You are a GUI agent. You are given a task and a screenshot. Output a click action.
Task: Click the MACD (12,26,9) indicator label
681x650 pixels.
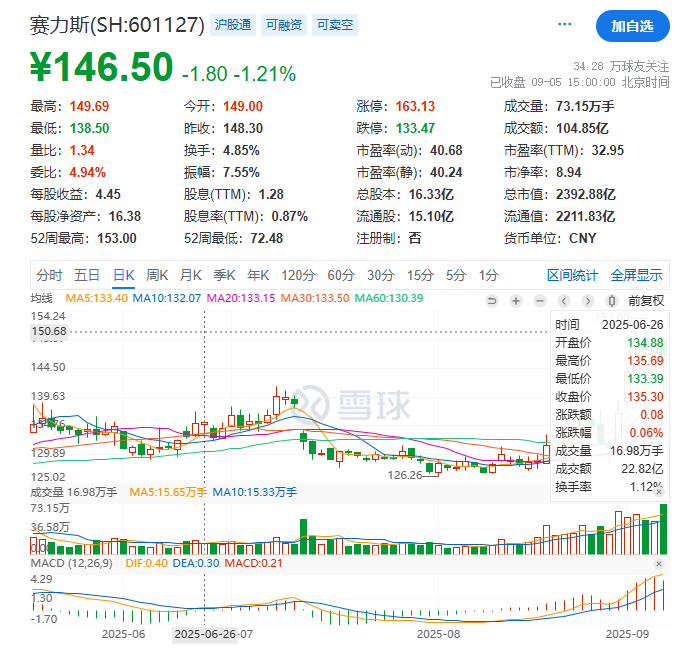(x=72, y=563)
